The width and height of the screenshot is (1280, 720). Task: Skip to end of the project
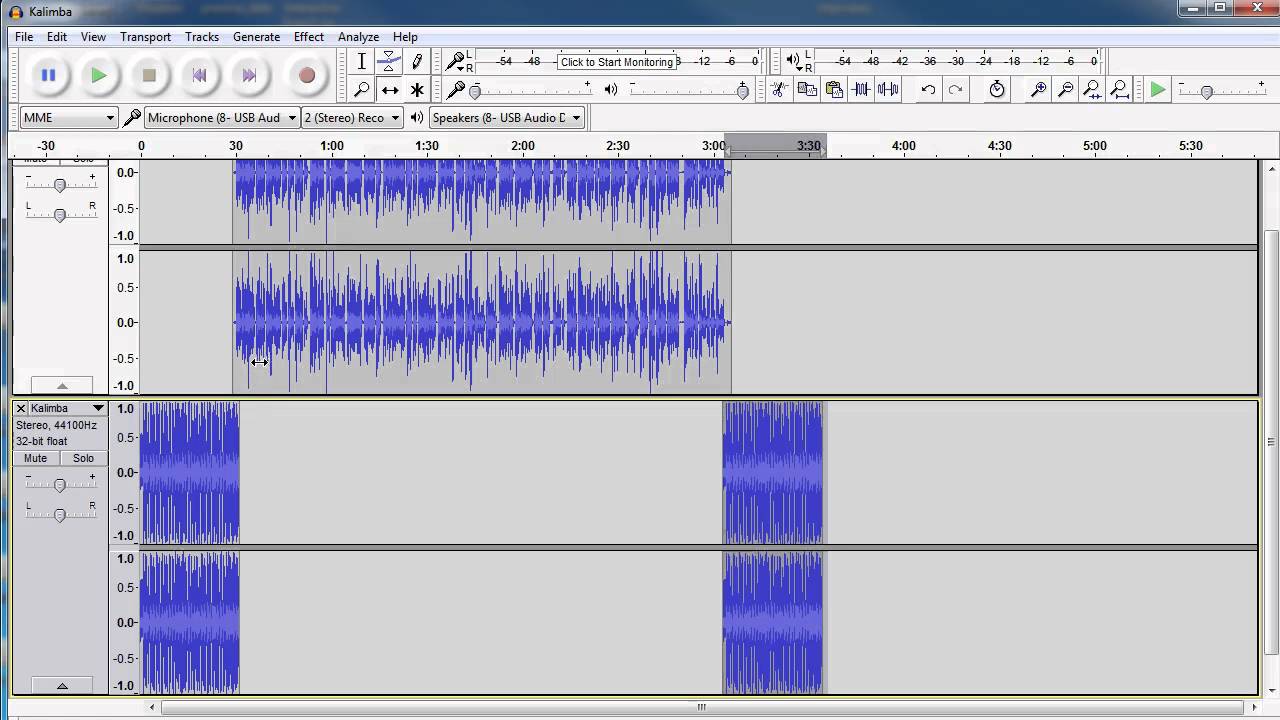pos(250,75)
